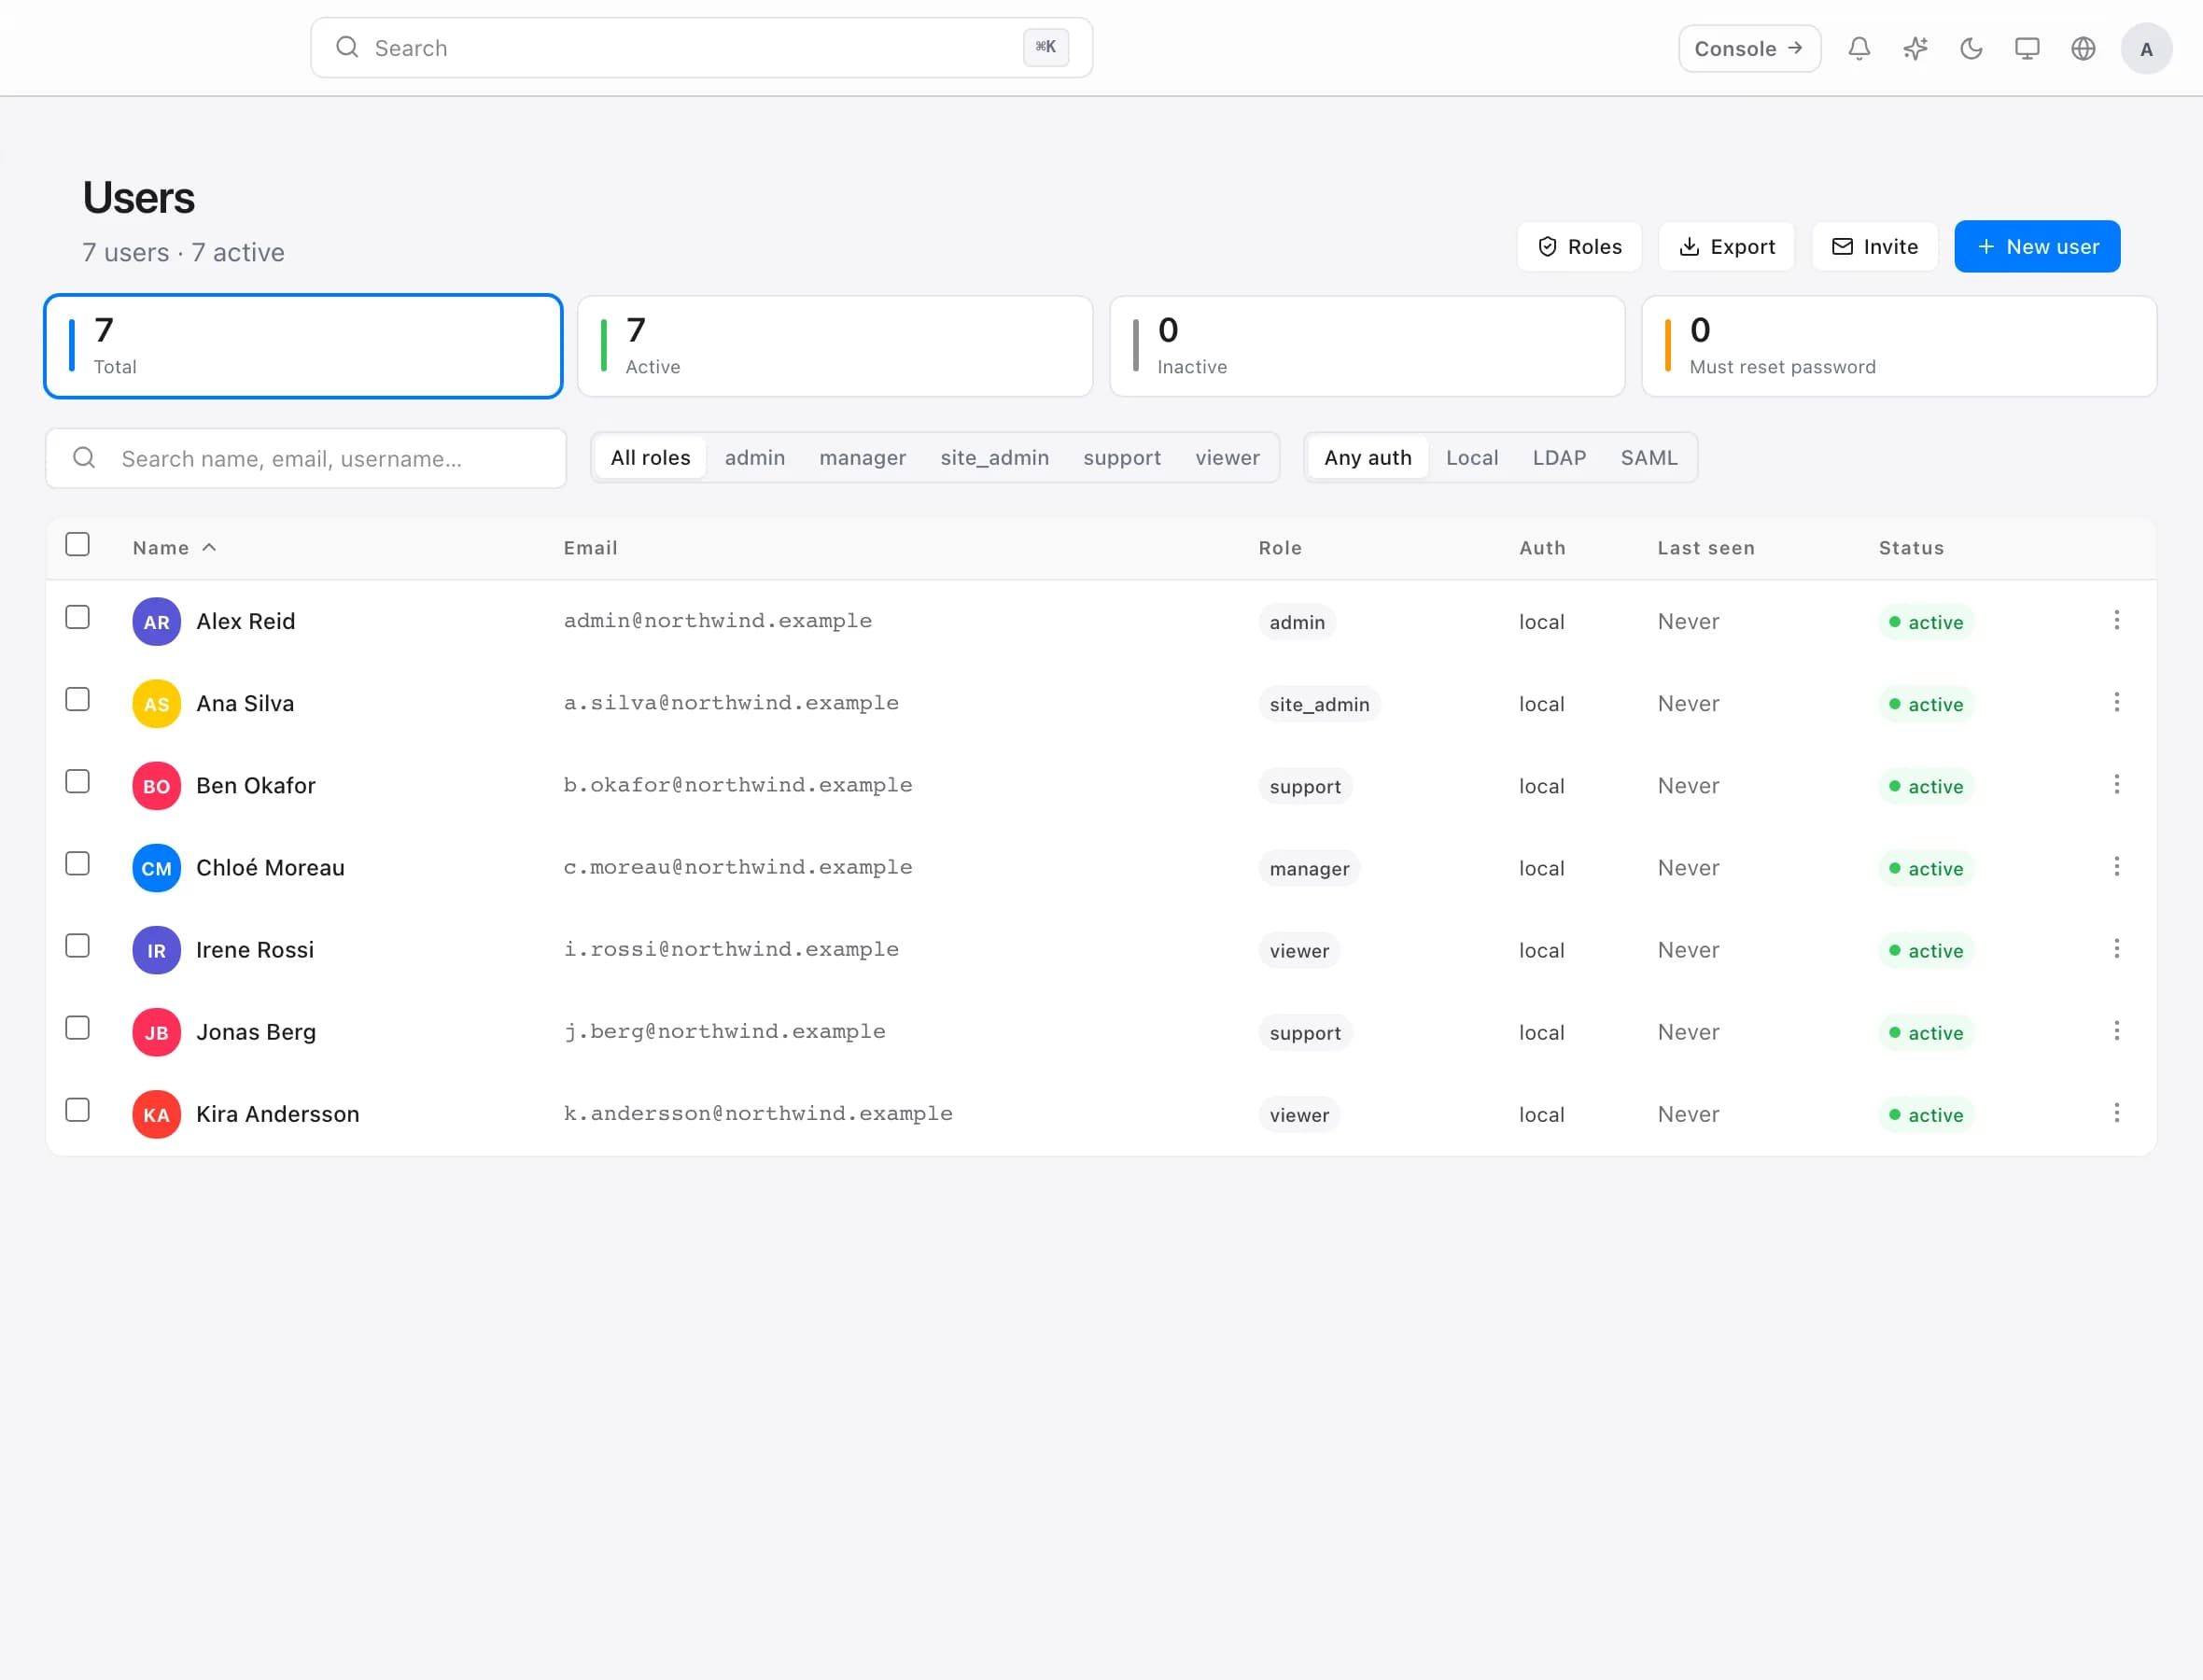Click the Last seen column header
Screen dimensions: 2203x1680
pyautogui.click(x=1705, y=547)
